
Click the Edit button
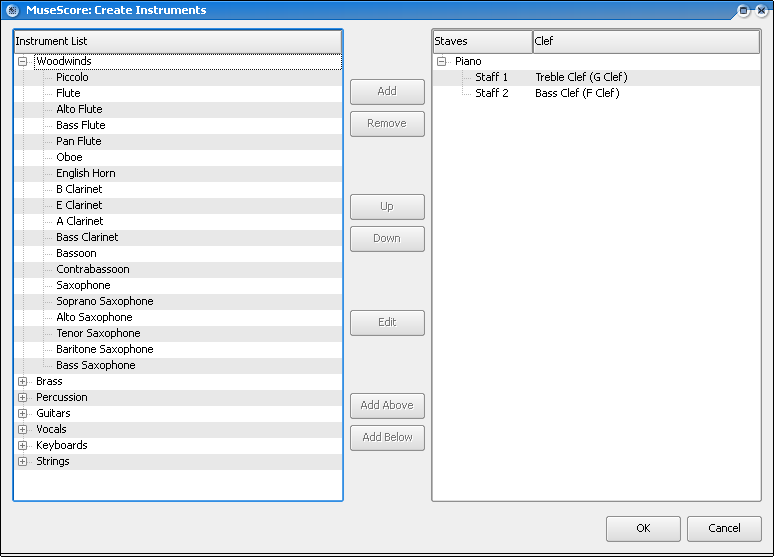tap(387, 322)
